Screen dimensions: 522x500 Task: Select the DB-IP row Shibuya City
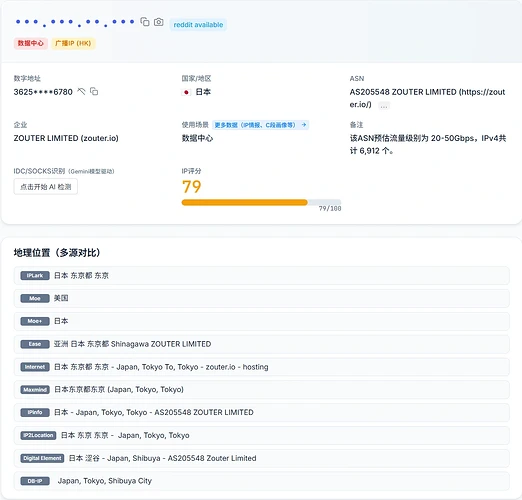point(262,481)
